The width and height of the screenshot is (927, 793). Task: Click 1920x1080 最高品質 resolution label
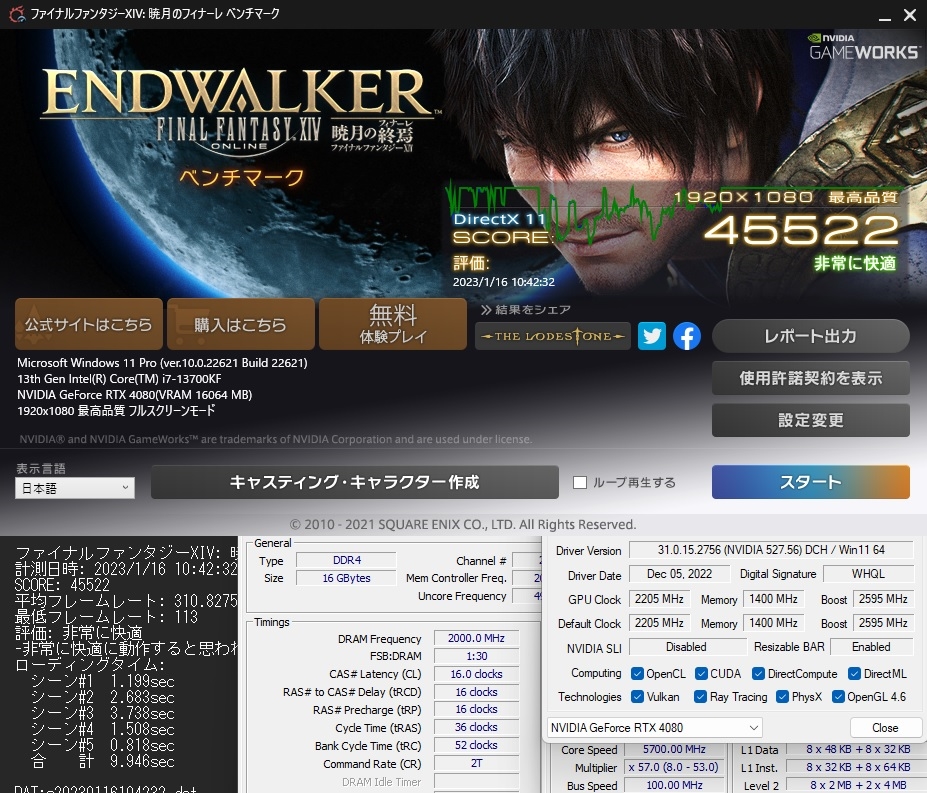click(786, 197)
